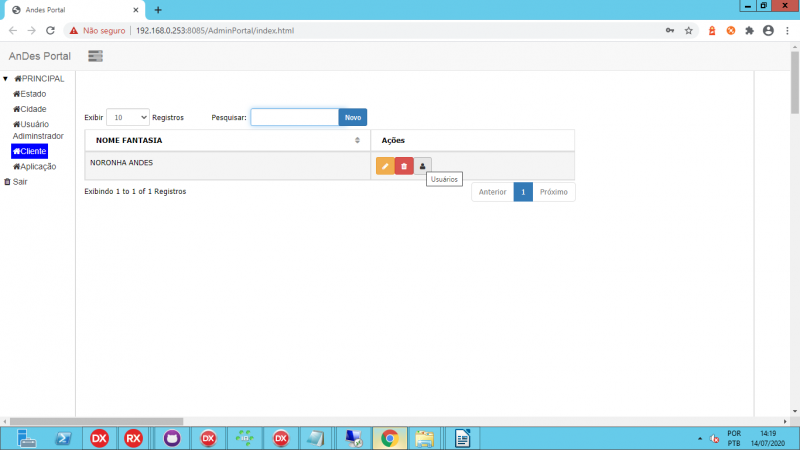Open Aplicação in the sidebar menu
The image size is (800, 450).
[35, 167]
